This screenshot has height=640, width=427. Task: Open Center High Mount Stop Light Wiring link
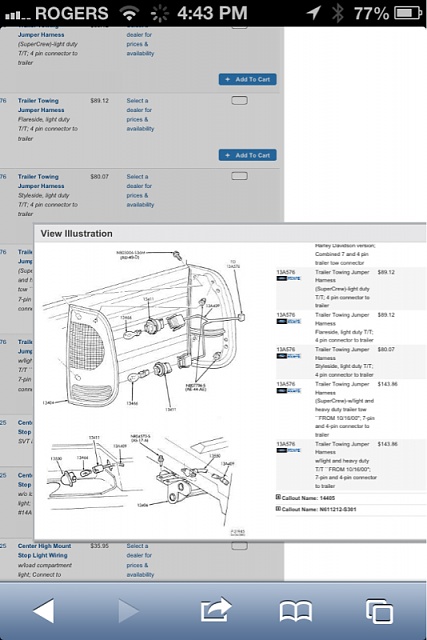pos(44,551)
